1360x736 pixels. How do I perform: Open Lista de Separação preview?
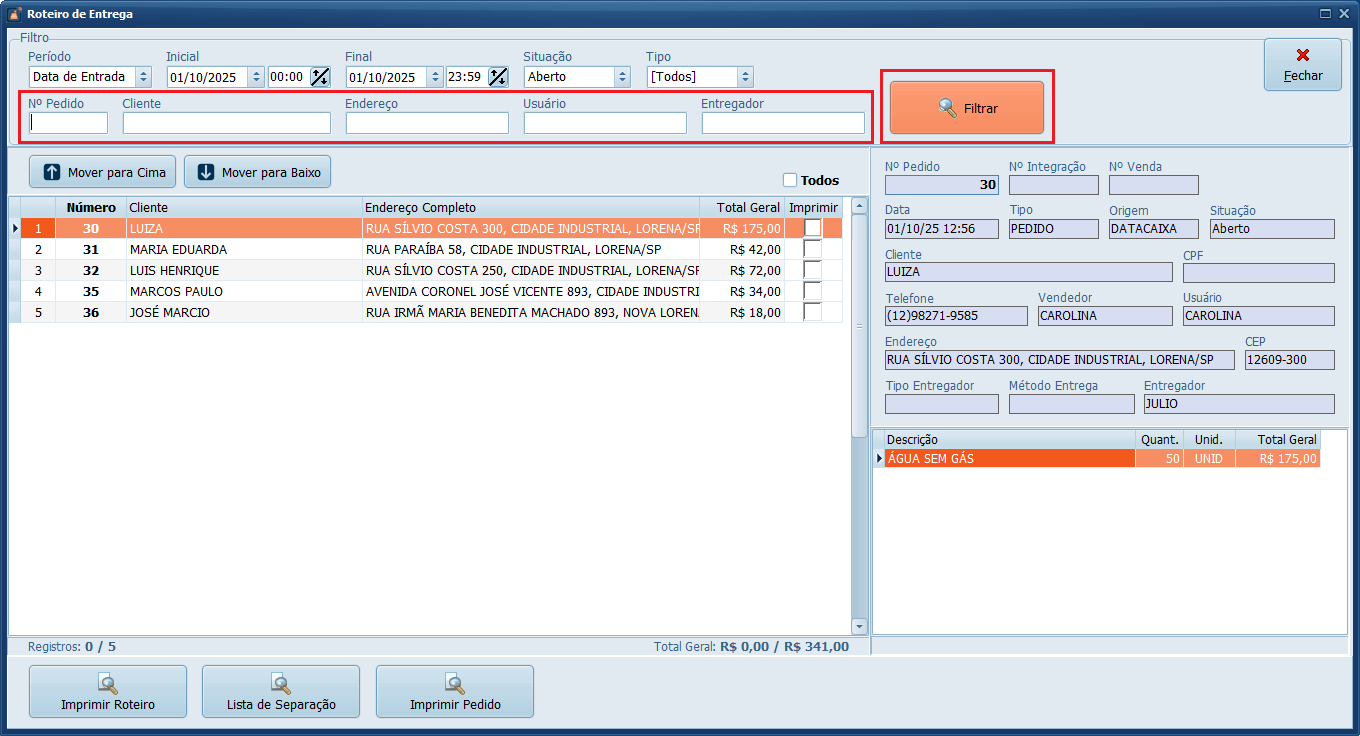pyautogui.click(x=281, y=692)
